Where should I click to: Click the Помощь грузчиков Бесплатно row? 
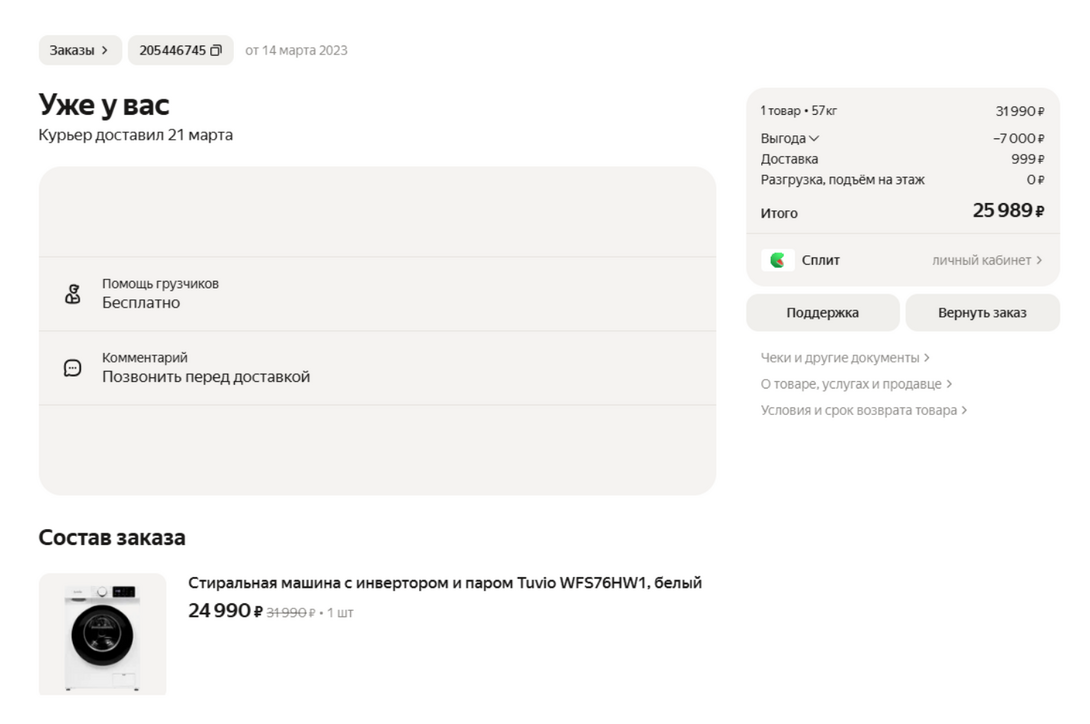[x=377, y=294]
